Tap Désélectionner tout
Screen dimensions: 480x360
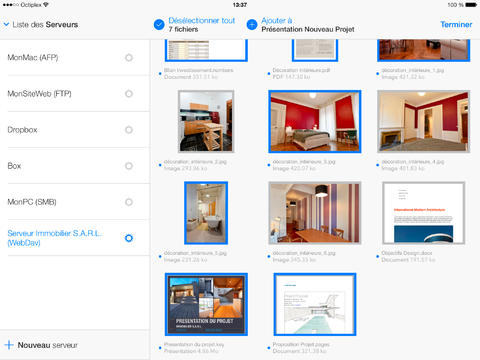201,21
